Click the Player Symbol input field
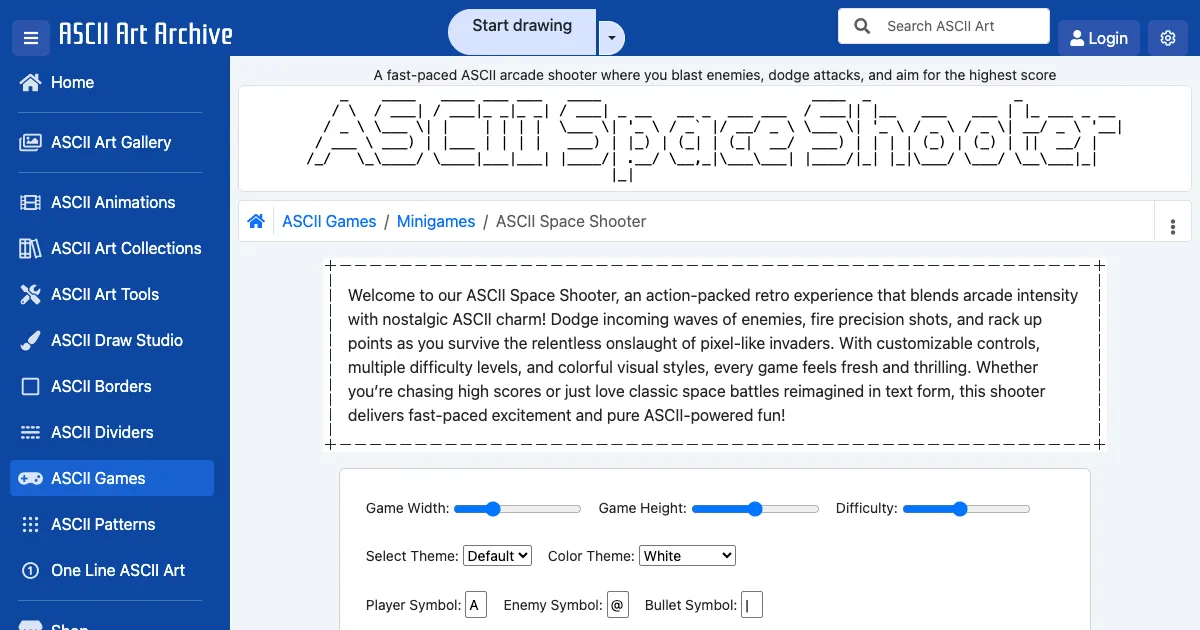Image resolution: width=1200 pixels, height=630 pixels. pos(476,605)
